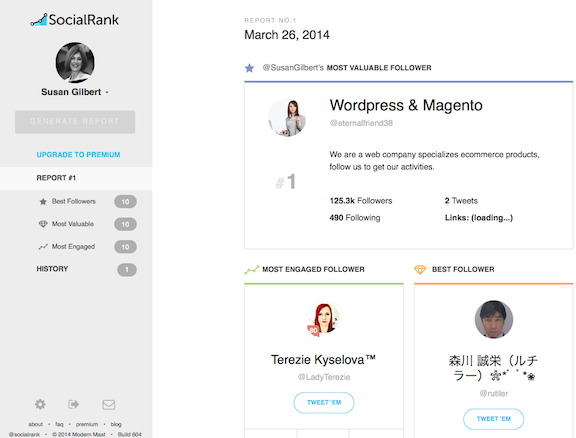The width and height of the screenshot is (576, 438).
Task: Click the 490 Following stat
Action: [x=355, y=218]
